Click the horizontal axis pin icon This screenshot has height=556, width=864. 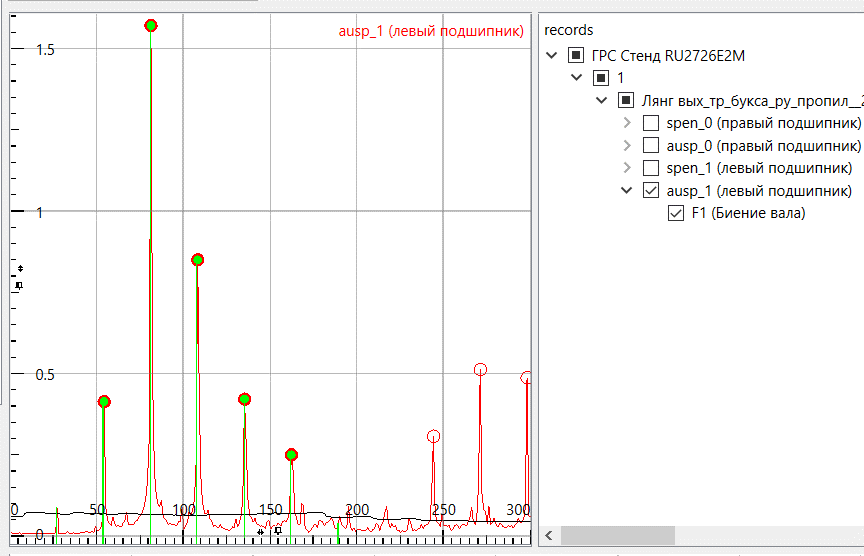(x=277, y=531)
